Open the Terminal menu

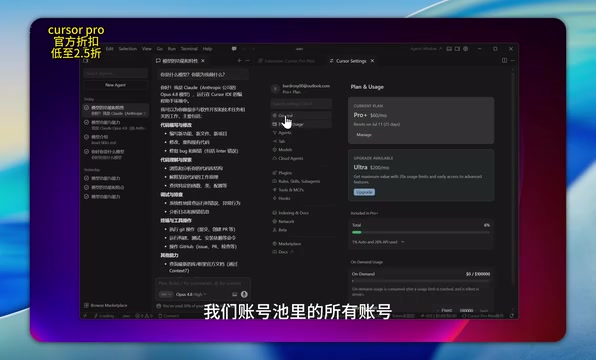(189, 49)
